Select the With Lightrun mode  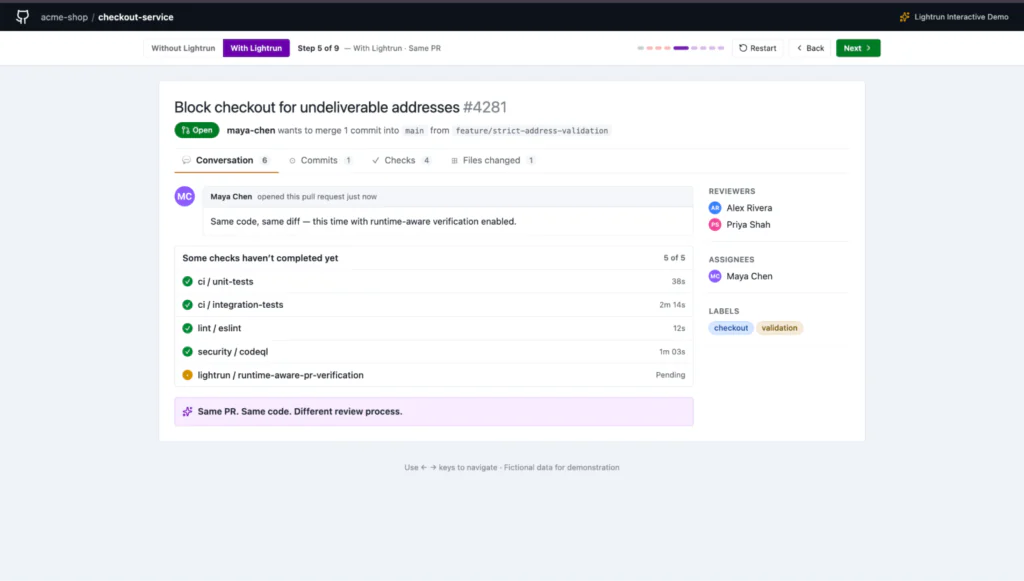coord(256,48)
